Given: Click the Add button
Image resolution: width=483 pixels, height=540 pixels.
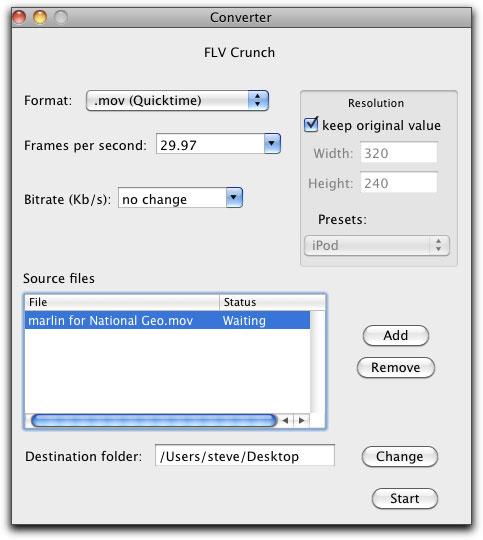Looking at the screenshot, I should pos(396,335).
